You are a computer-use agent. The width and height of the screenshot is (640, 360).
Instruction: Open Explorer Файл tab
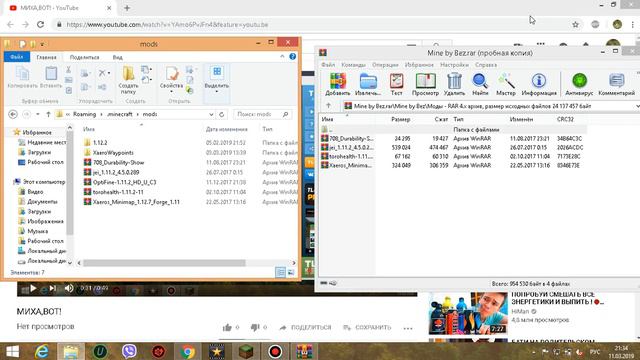17,57
